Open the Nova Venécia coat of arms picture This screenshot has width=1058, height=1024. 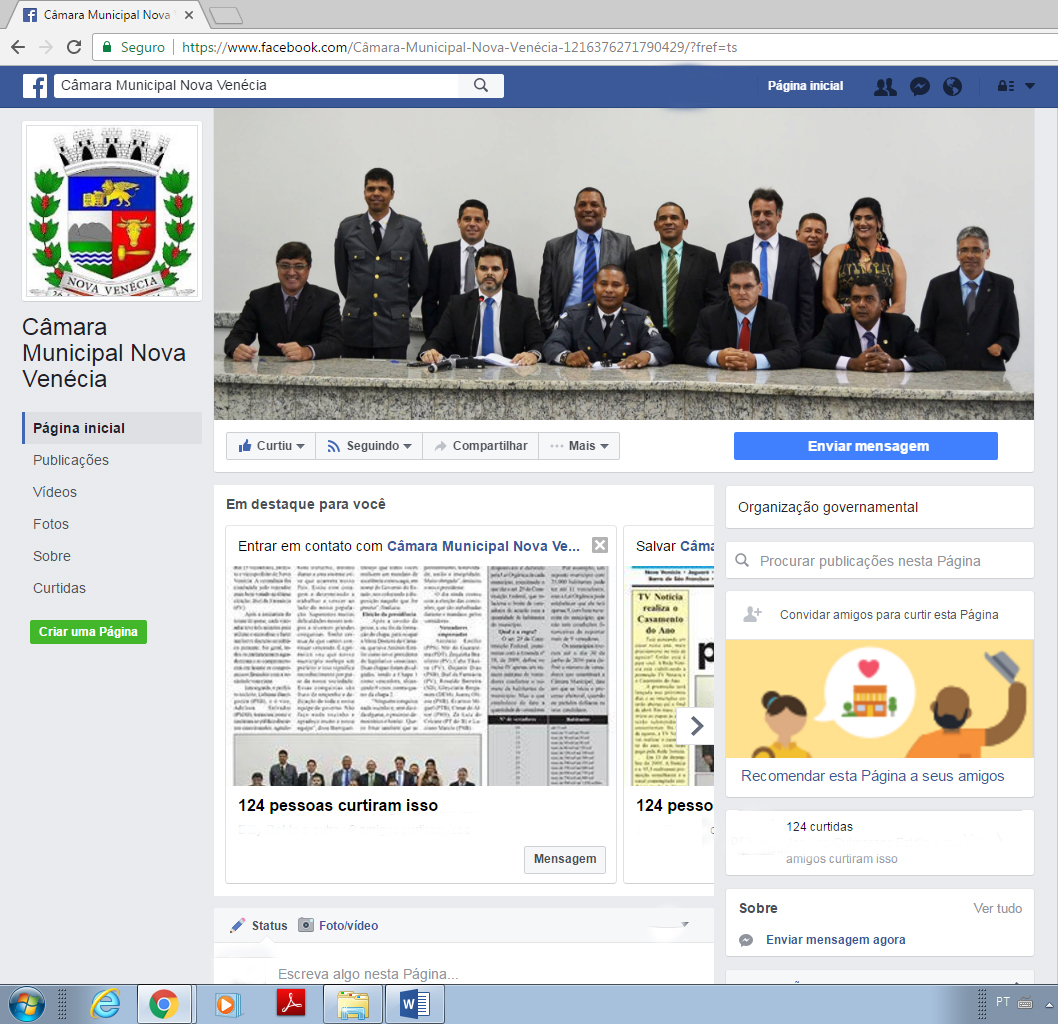tap(112, 211)
